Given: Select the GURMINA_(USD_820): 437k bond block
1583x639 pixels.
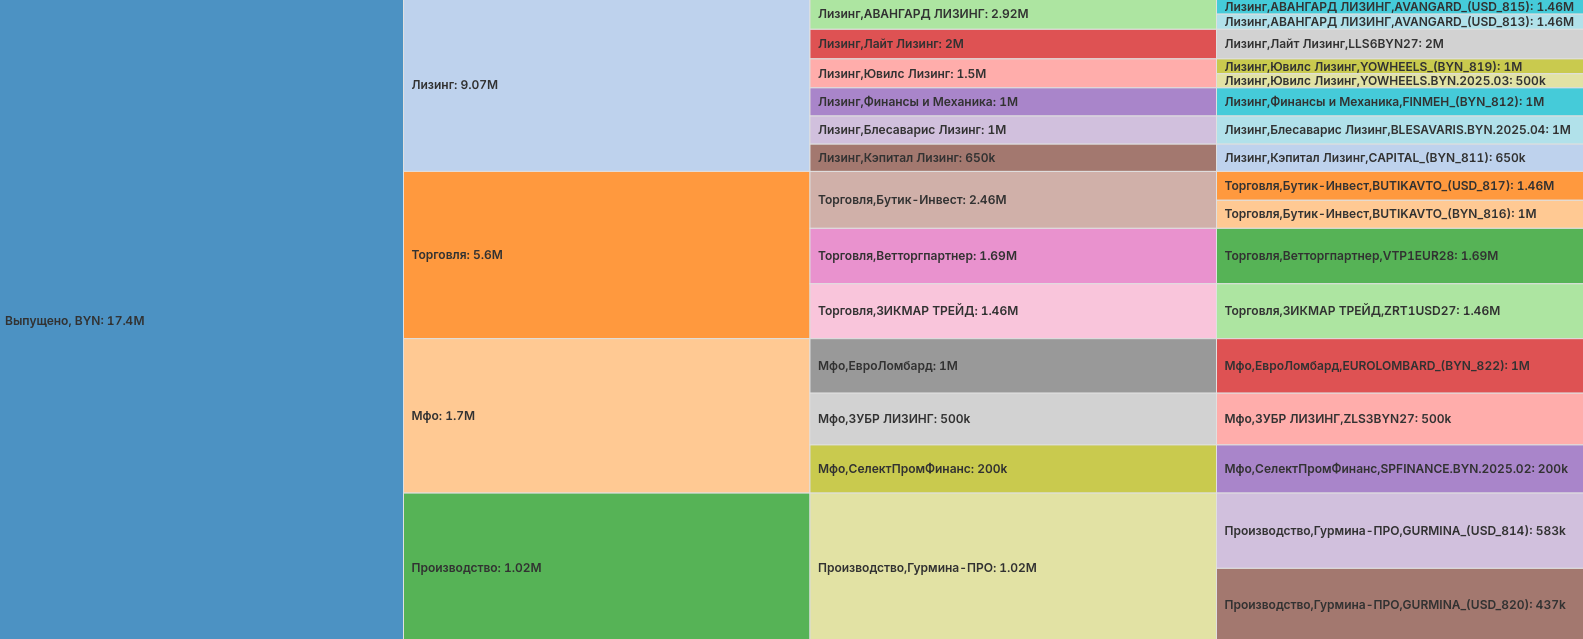Looking at the screenshot, I should point(1399,604).
